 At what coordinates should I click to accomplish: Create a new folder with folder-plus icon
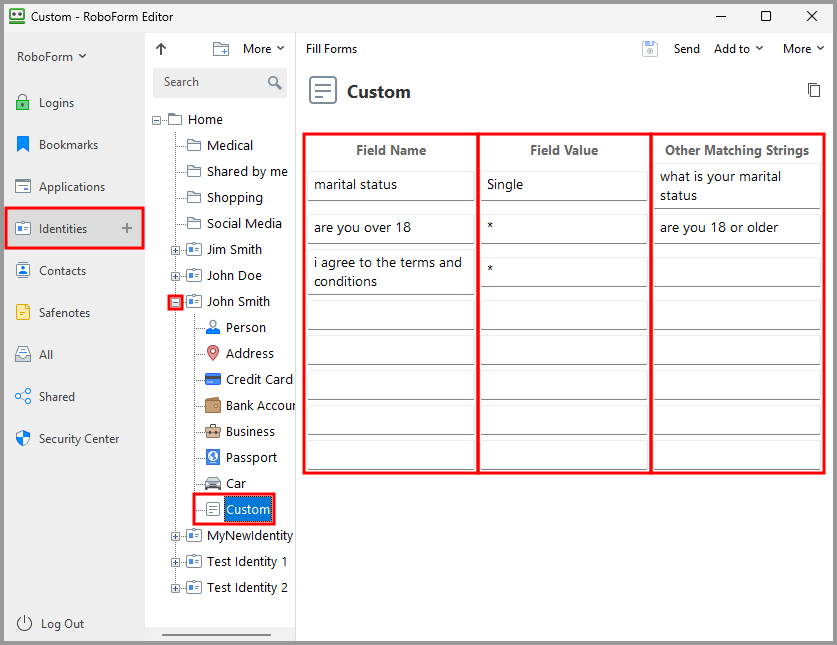click(x=220, y=49)
